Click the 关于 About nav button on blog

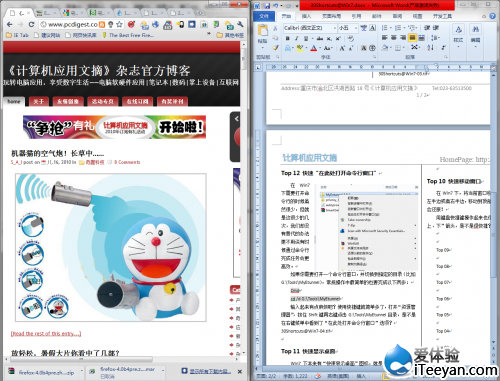(39, 101)
